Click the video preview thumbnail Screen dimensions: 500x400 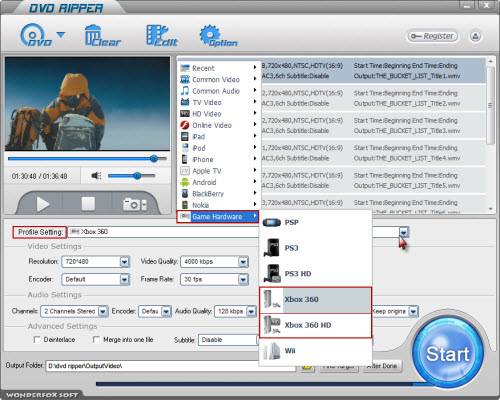(87, 104)
